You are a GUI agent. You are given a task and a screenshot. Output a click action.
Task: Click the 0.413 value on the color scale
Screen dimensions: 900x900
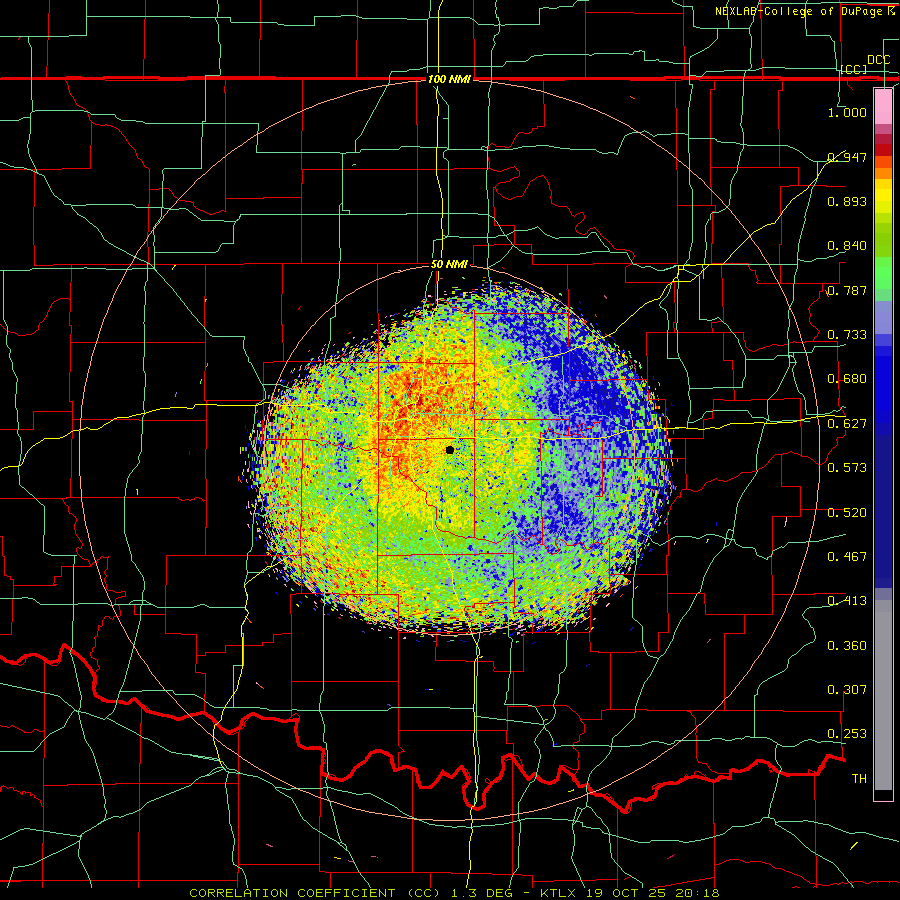[847, 601]
